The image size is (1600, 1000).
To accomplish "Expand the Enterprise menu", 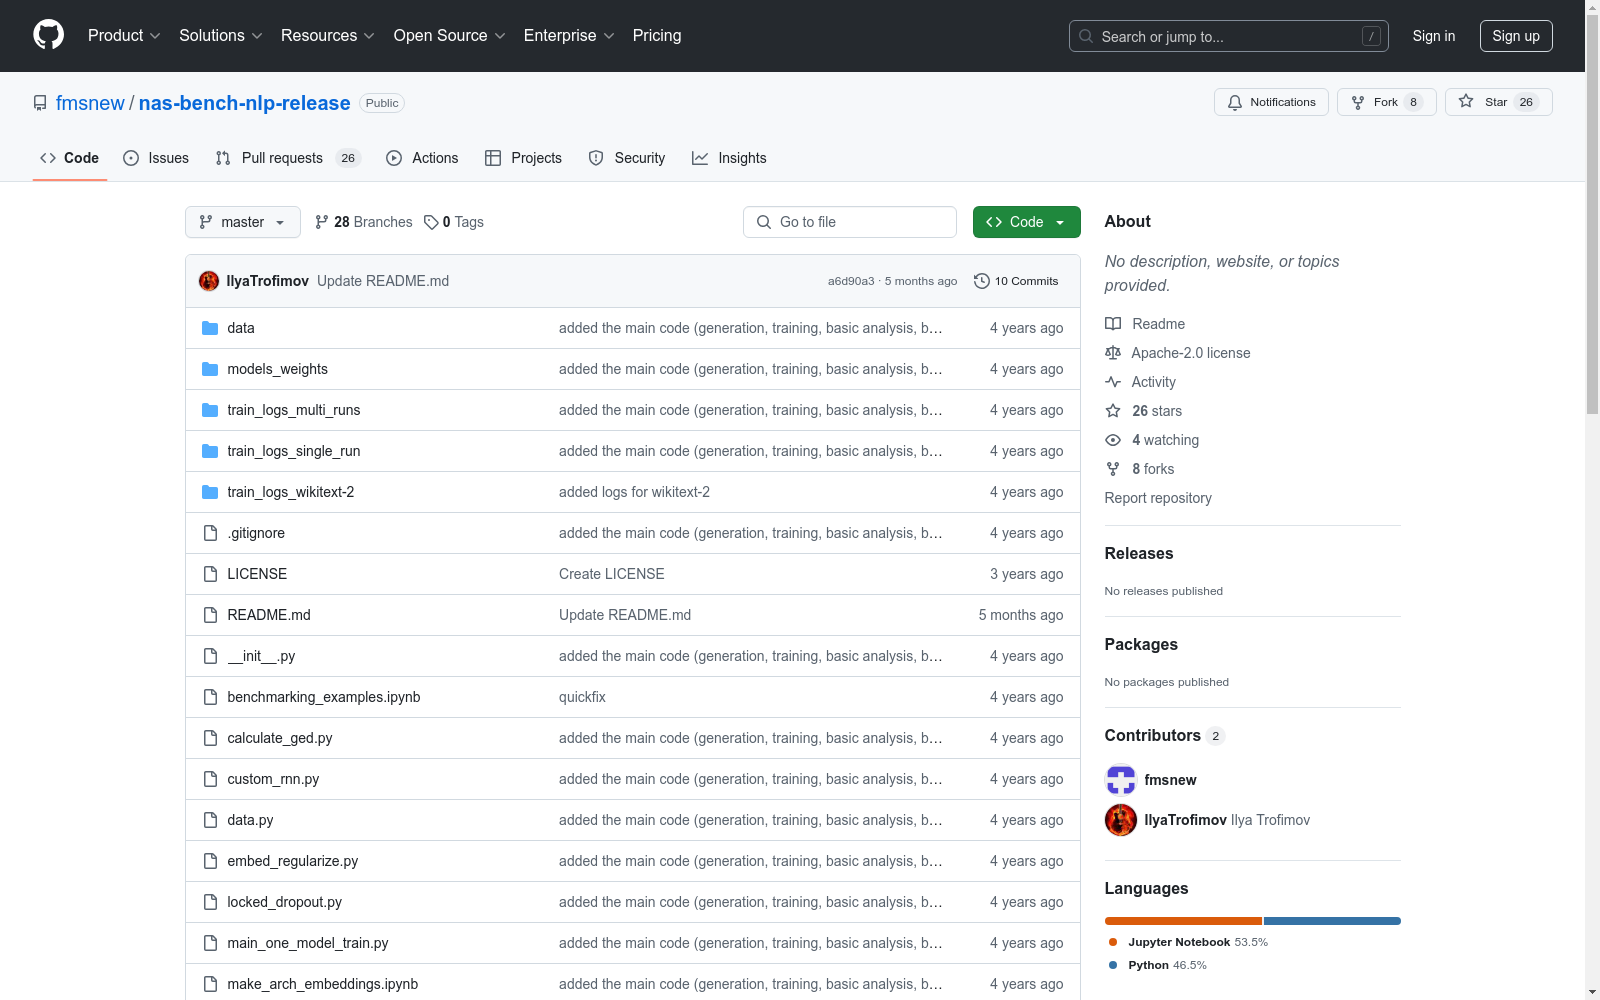I will point(569,36).
